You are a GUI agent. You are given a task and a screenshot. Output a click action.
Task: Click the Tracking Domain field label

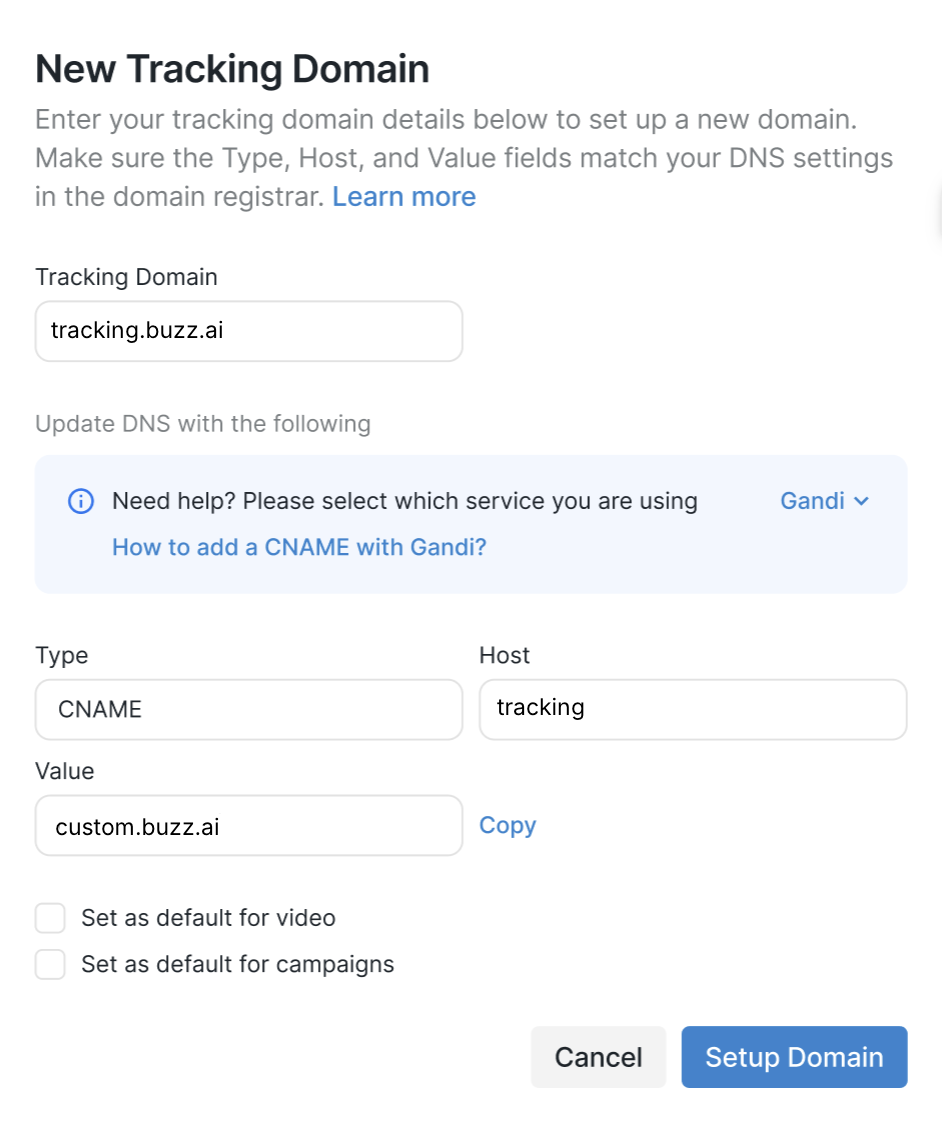click(126, 277)
